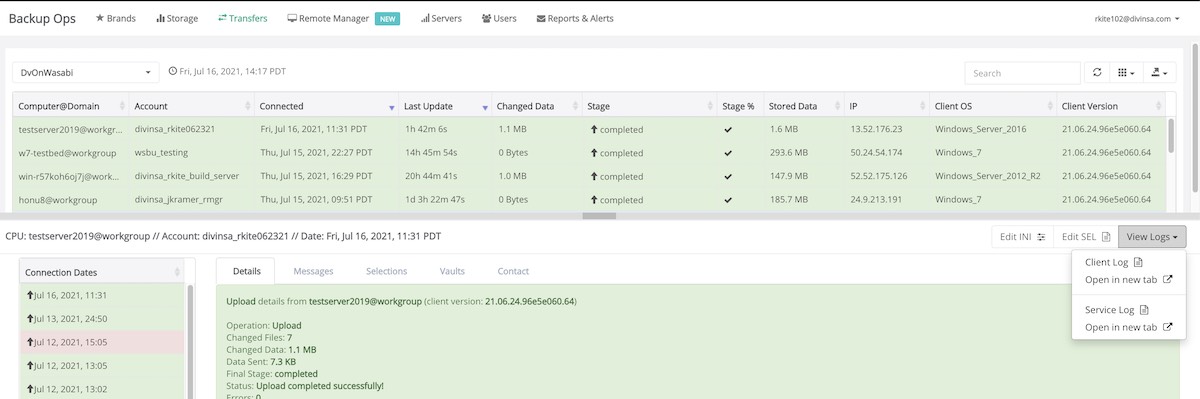Click the Windows_Server_2012_R2 cell
1200x399 pixels.
coord(988,176)
